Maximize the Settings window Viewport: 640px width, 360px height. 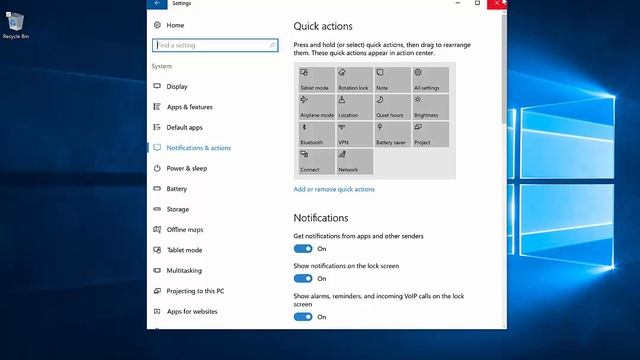477,3
